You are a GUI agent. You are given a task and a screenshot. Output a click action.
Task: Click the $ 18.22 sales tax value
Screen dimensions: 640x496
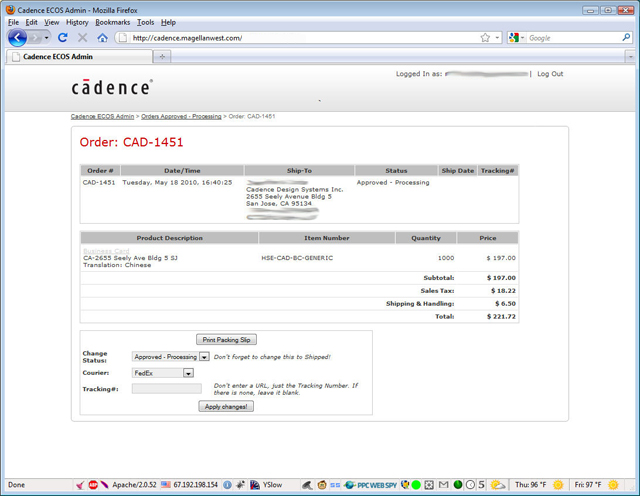(x=503, y=291)
